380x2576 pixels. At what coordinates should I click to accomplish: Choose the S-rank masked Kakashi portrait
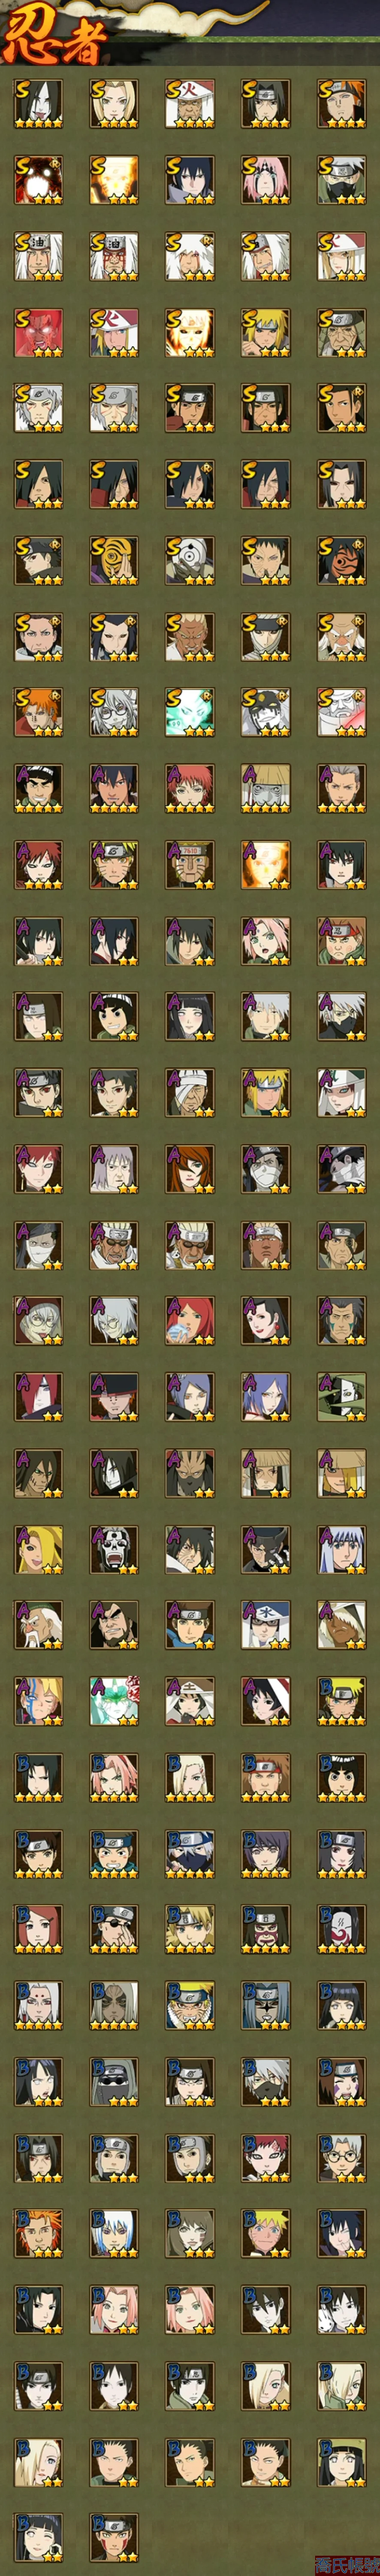pyautogui.click(x=342, y=180)
